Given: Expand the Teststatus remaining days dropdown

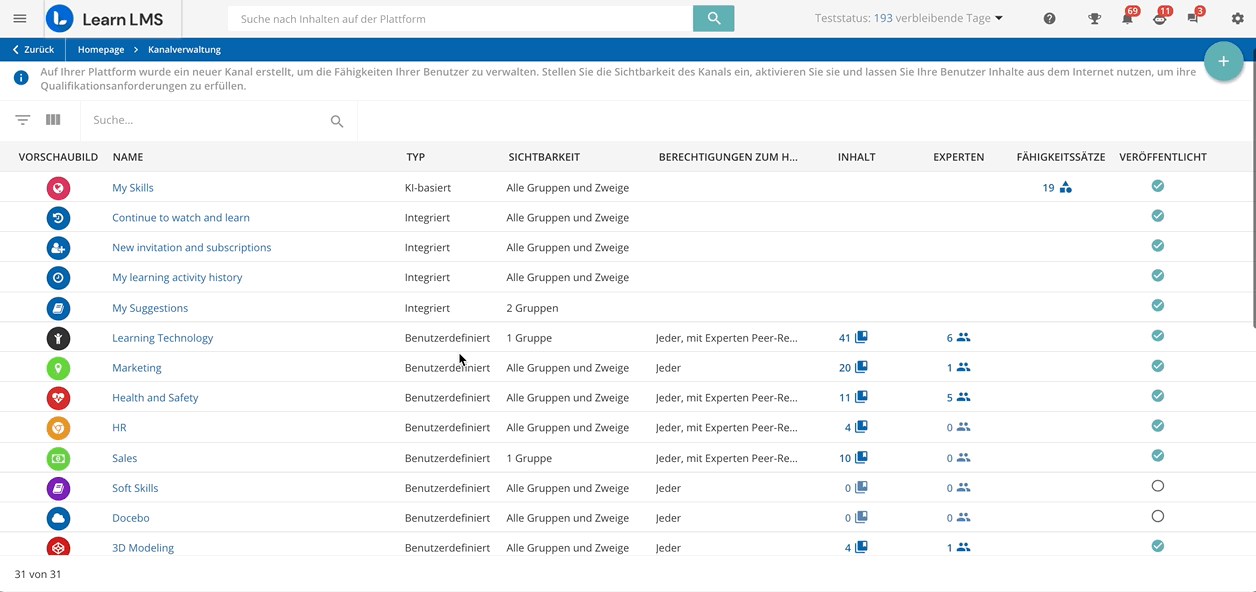Looking at the screenshot, I should [x=998, y=19].
